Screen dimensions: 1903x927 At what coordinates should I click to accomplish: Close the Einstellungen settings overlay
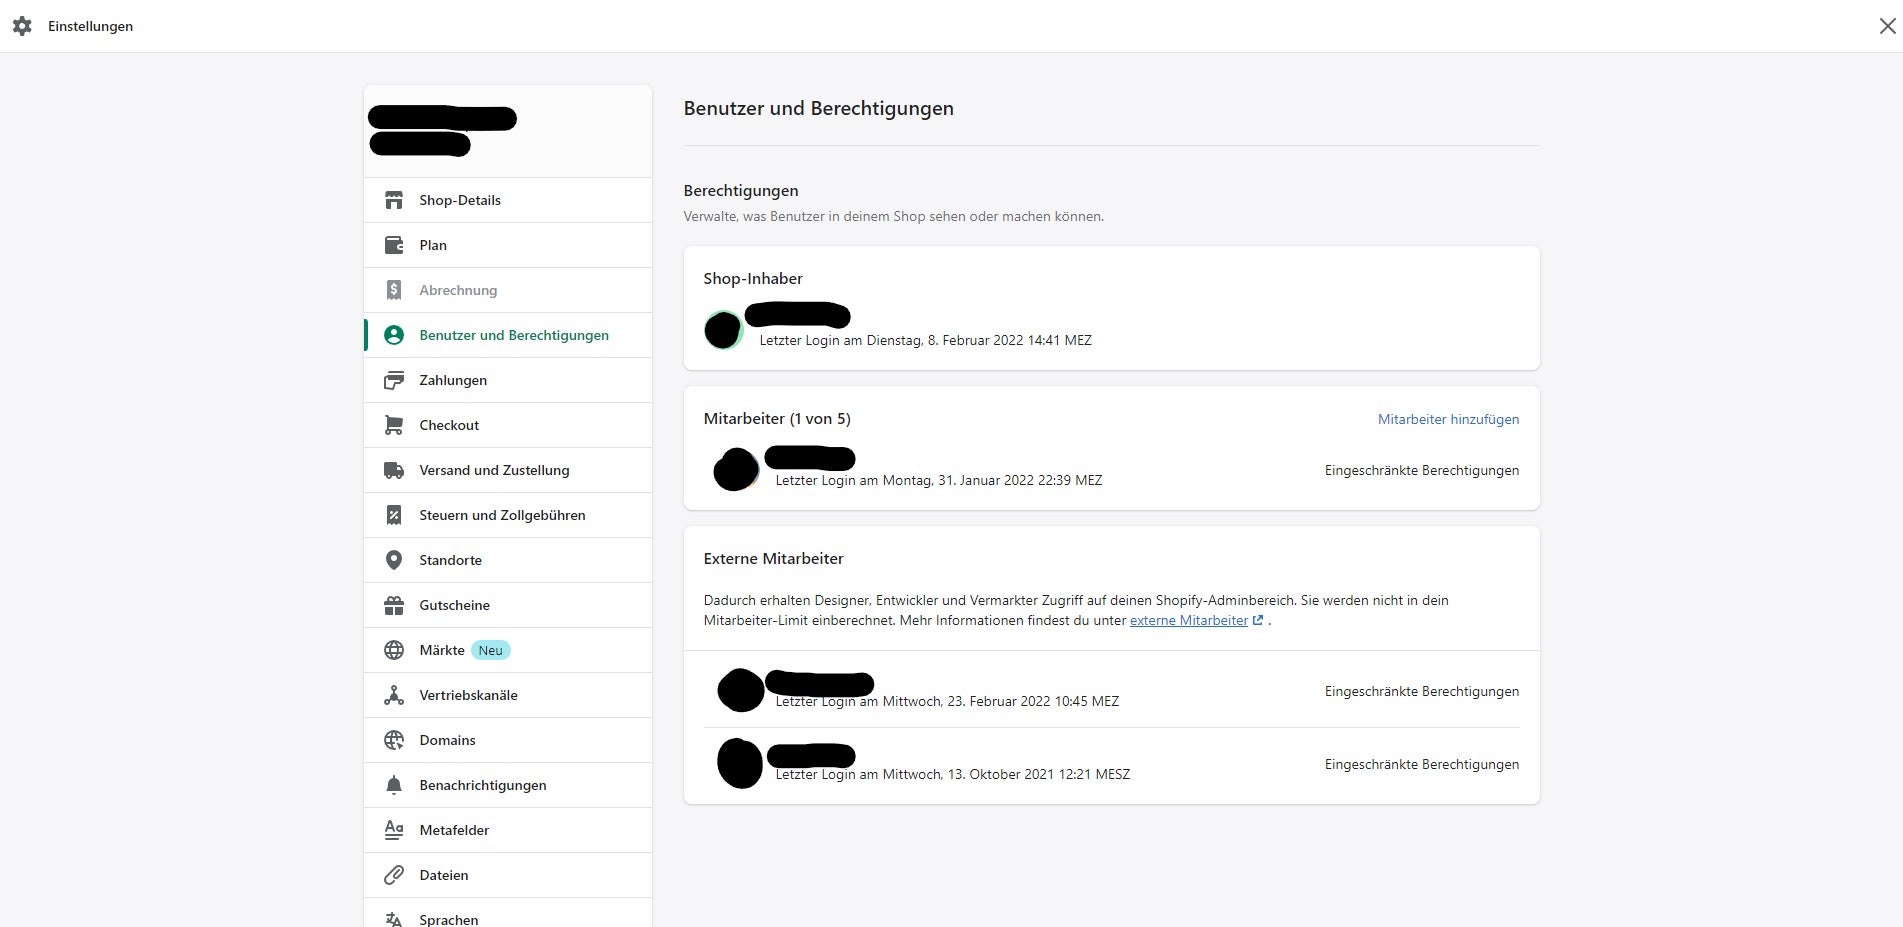point(1887,26)
